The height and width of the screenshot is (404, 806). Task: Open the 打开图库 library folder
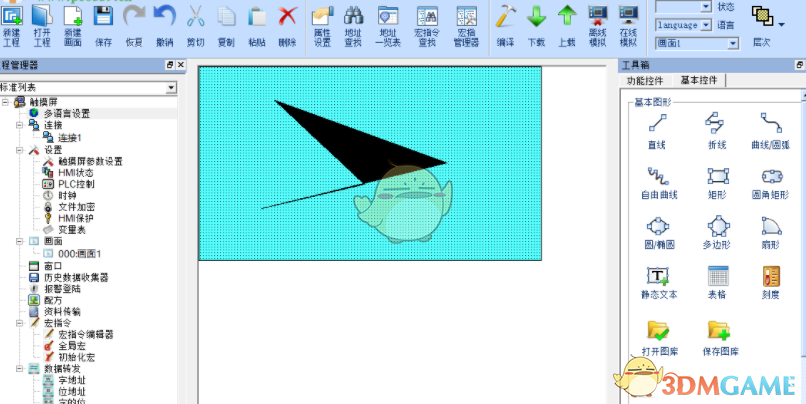click(660, 338)
